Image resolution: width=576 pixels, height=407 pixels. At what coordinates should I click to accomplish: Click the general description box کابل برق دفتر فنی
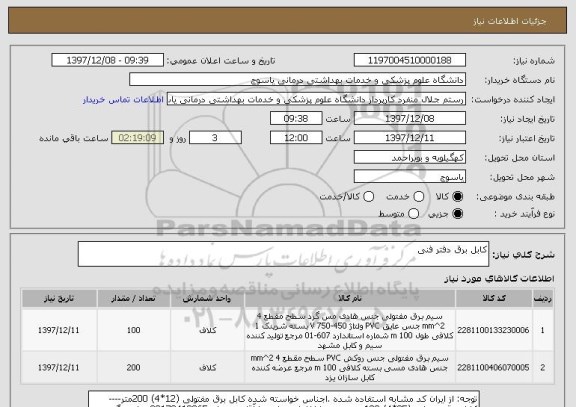[283, 254]
